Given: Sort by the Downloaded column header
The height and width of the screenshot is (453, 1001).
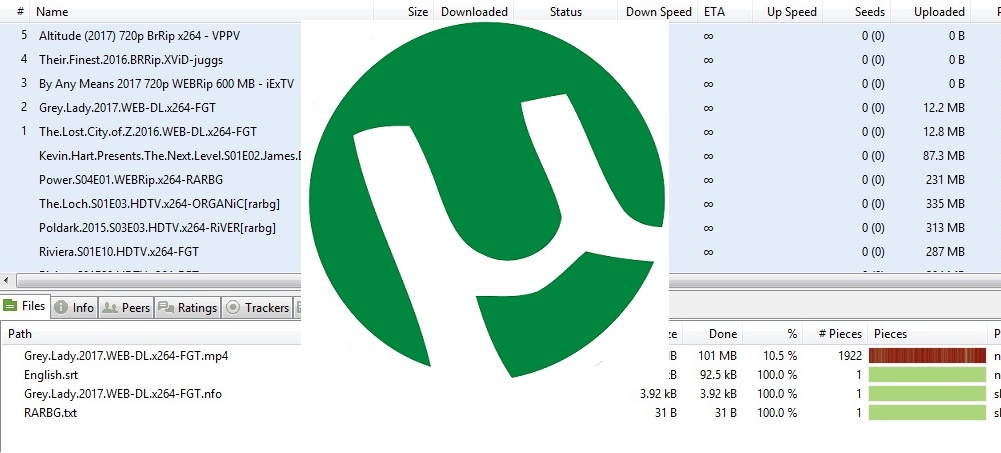Looking at the screenshot, I should pos(474,11).
